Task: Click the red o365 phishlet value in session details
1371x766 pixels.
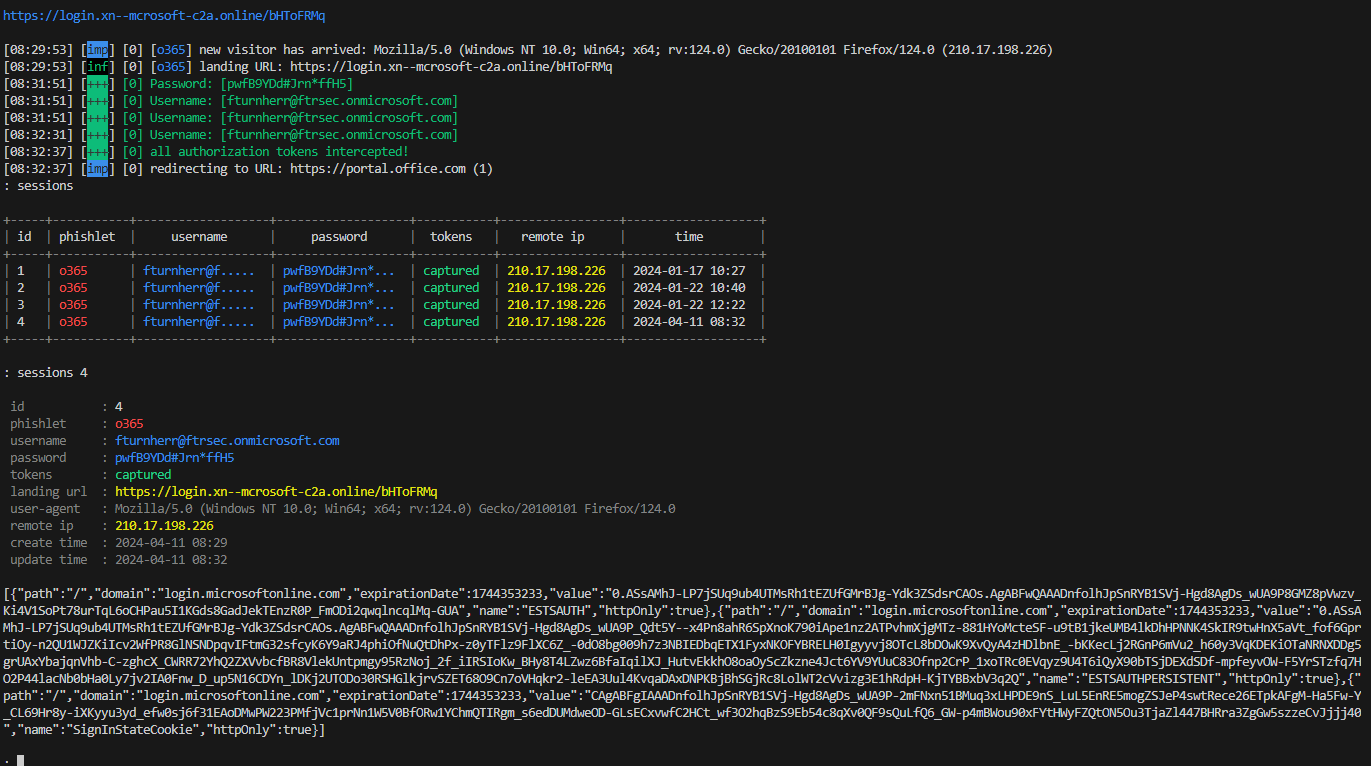Action: (x=129, y=424)
